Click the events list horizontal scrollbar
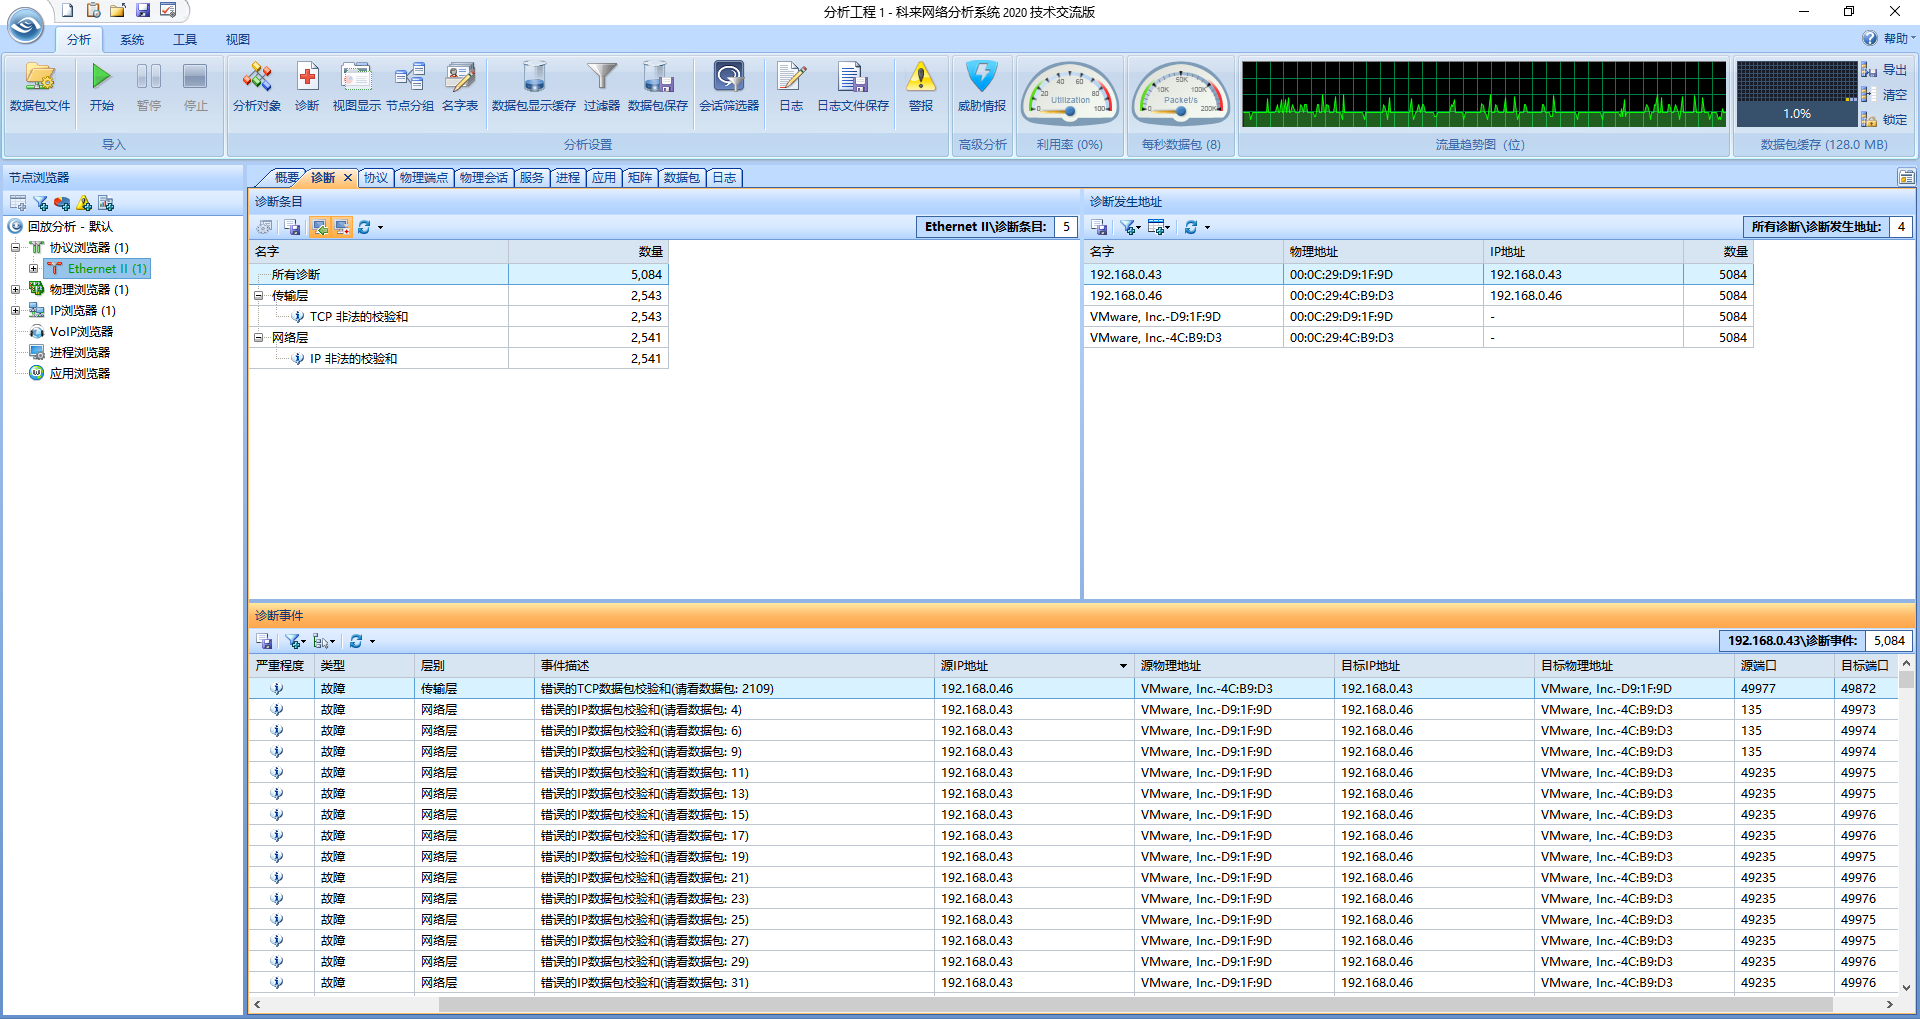The image size is (1920, 1019). pyautogui.click(x=1134, y=1004)
